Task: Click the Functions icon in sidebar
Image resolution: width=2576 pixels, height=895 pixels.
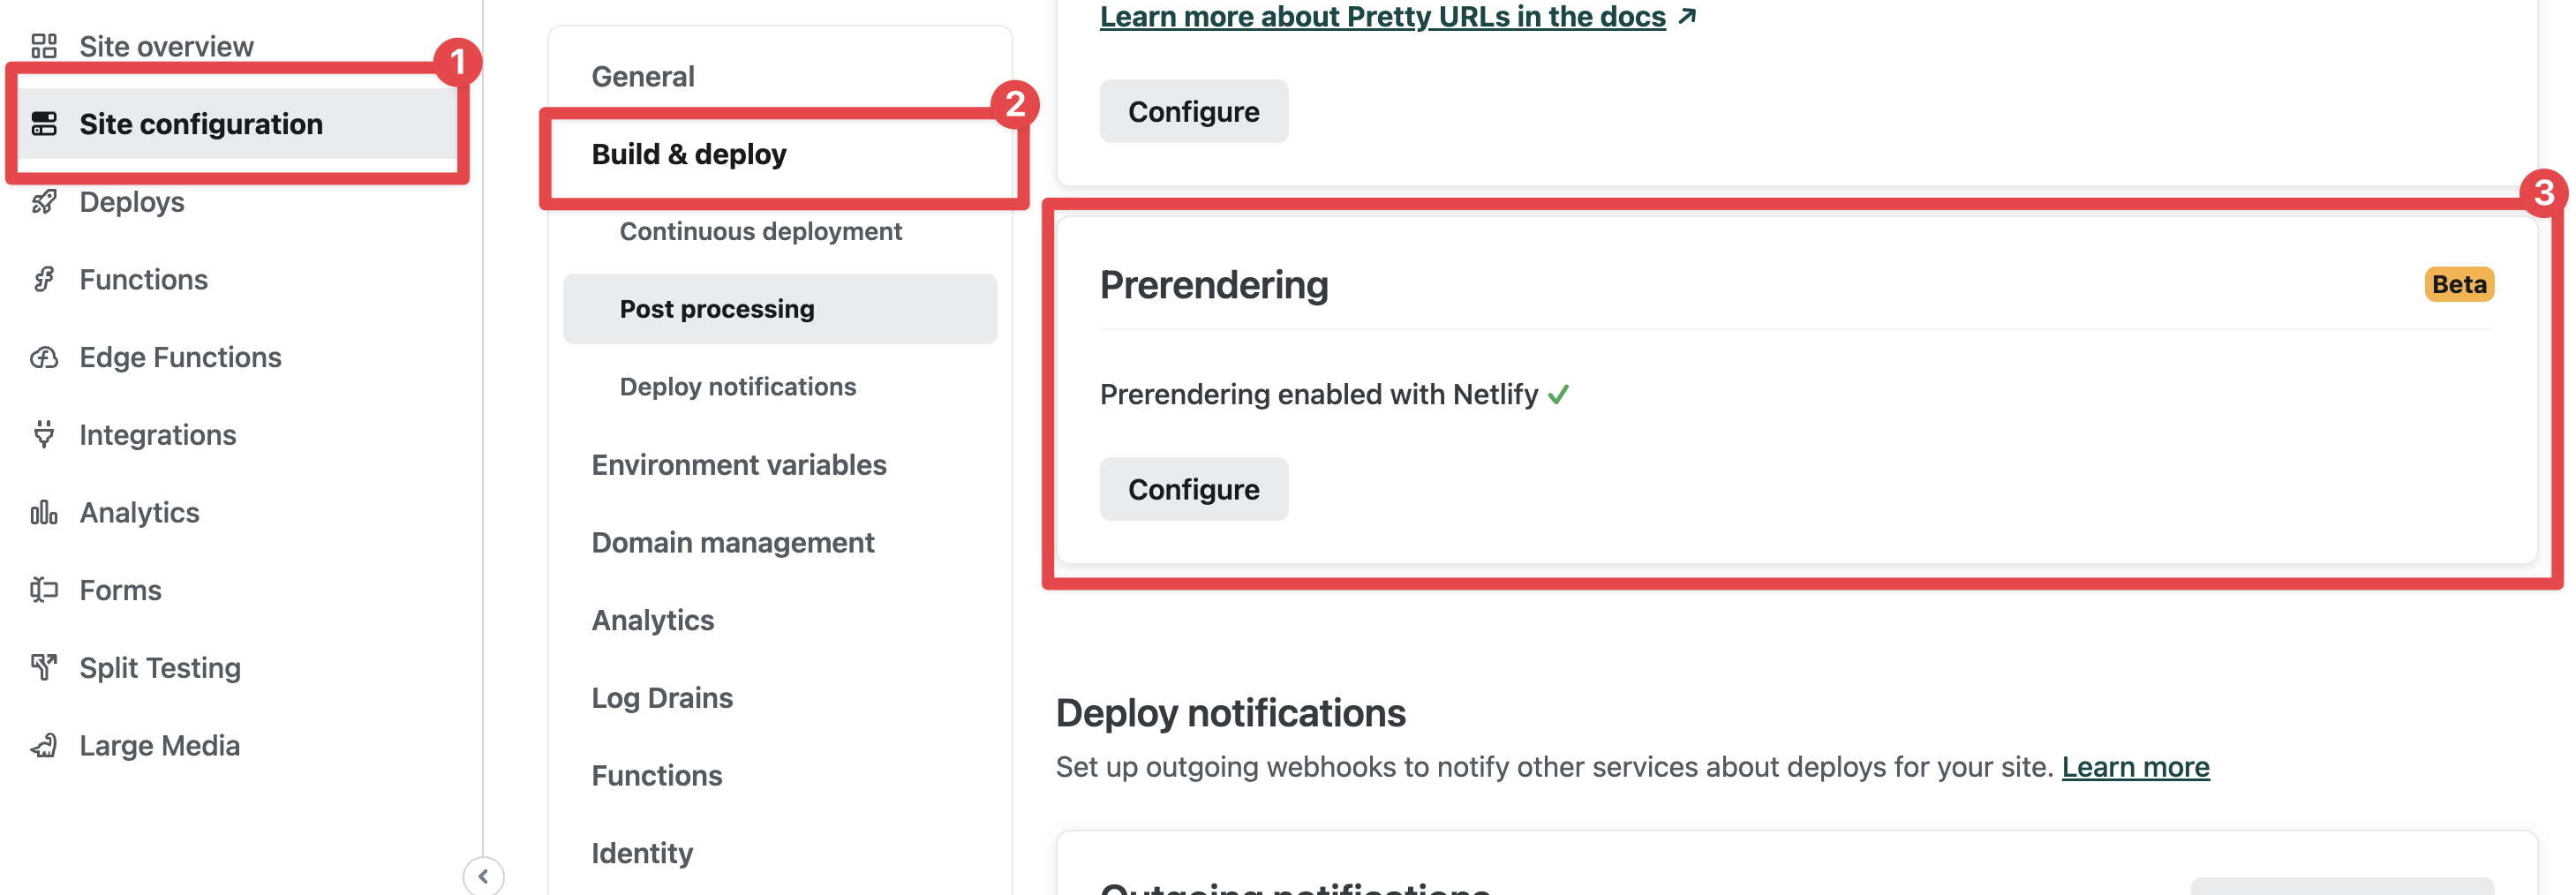Action: 44,279
